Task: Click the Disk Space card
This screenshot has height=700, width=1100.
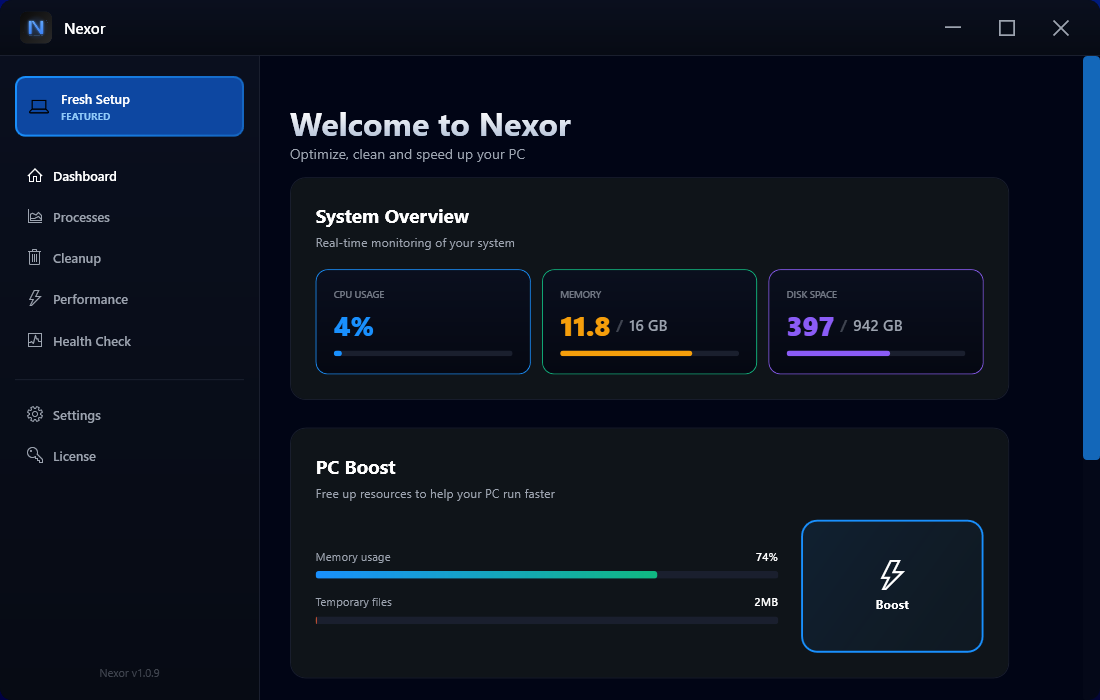Action: click(876, 321)
